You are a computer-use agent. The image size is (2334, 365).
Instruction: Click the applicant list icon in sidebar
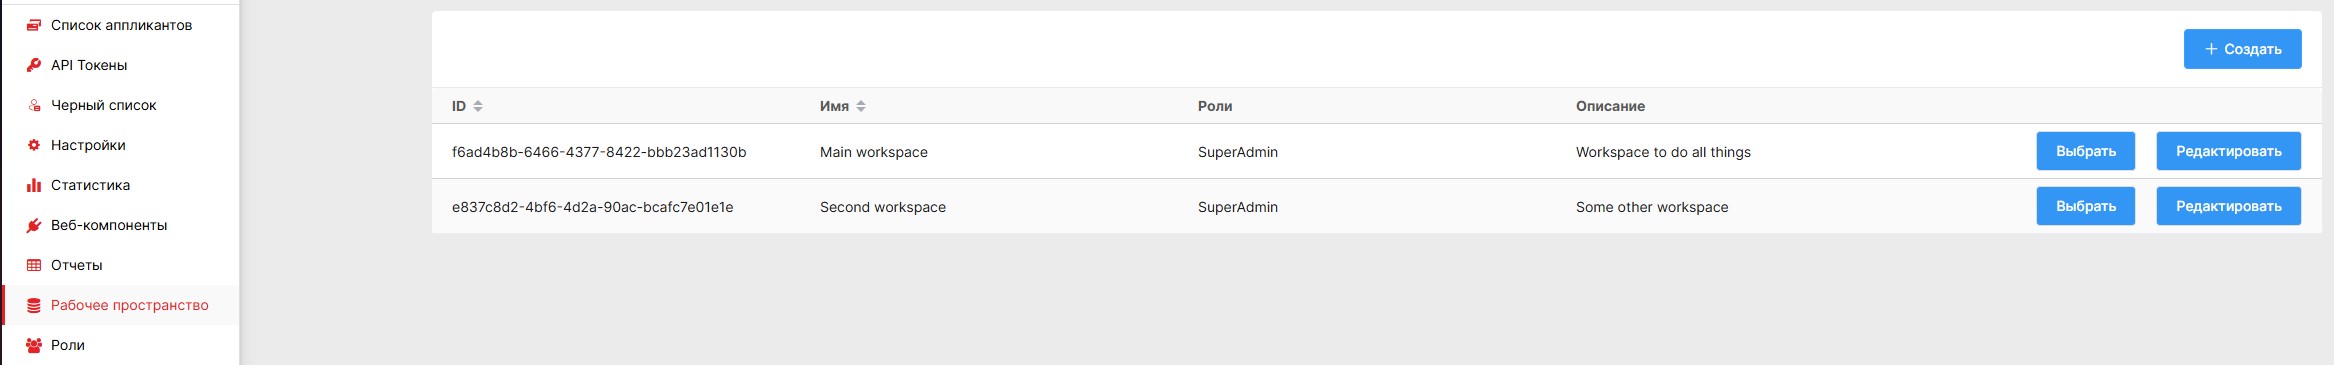[x=34, y=25]
